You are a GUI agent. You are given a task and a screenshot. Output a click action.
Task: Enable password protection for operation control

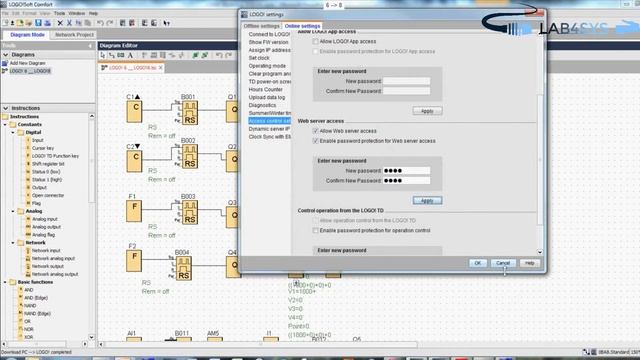click(315, 231)
